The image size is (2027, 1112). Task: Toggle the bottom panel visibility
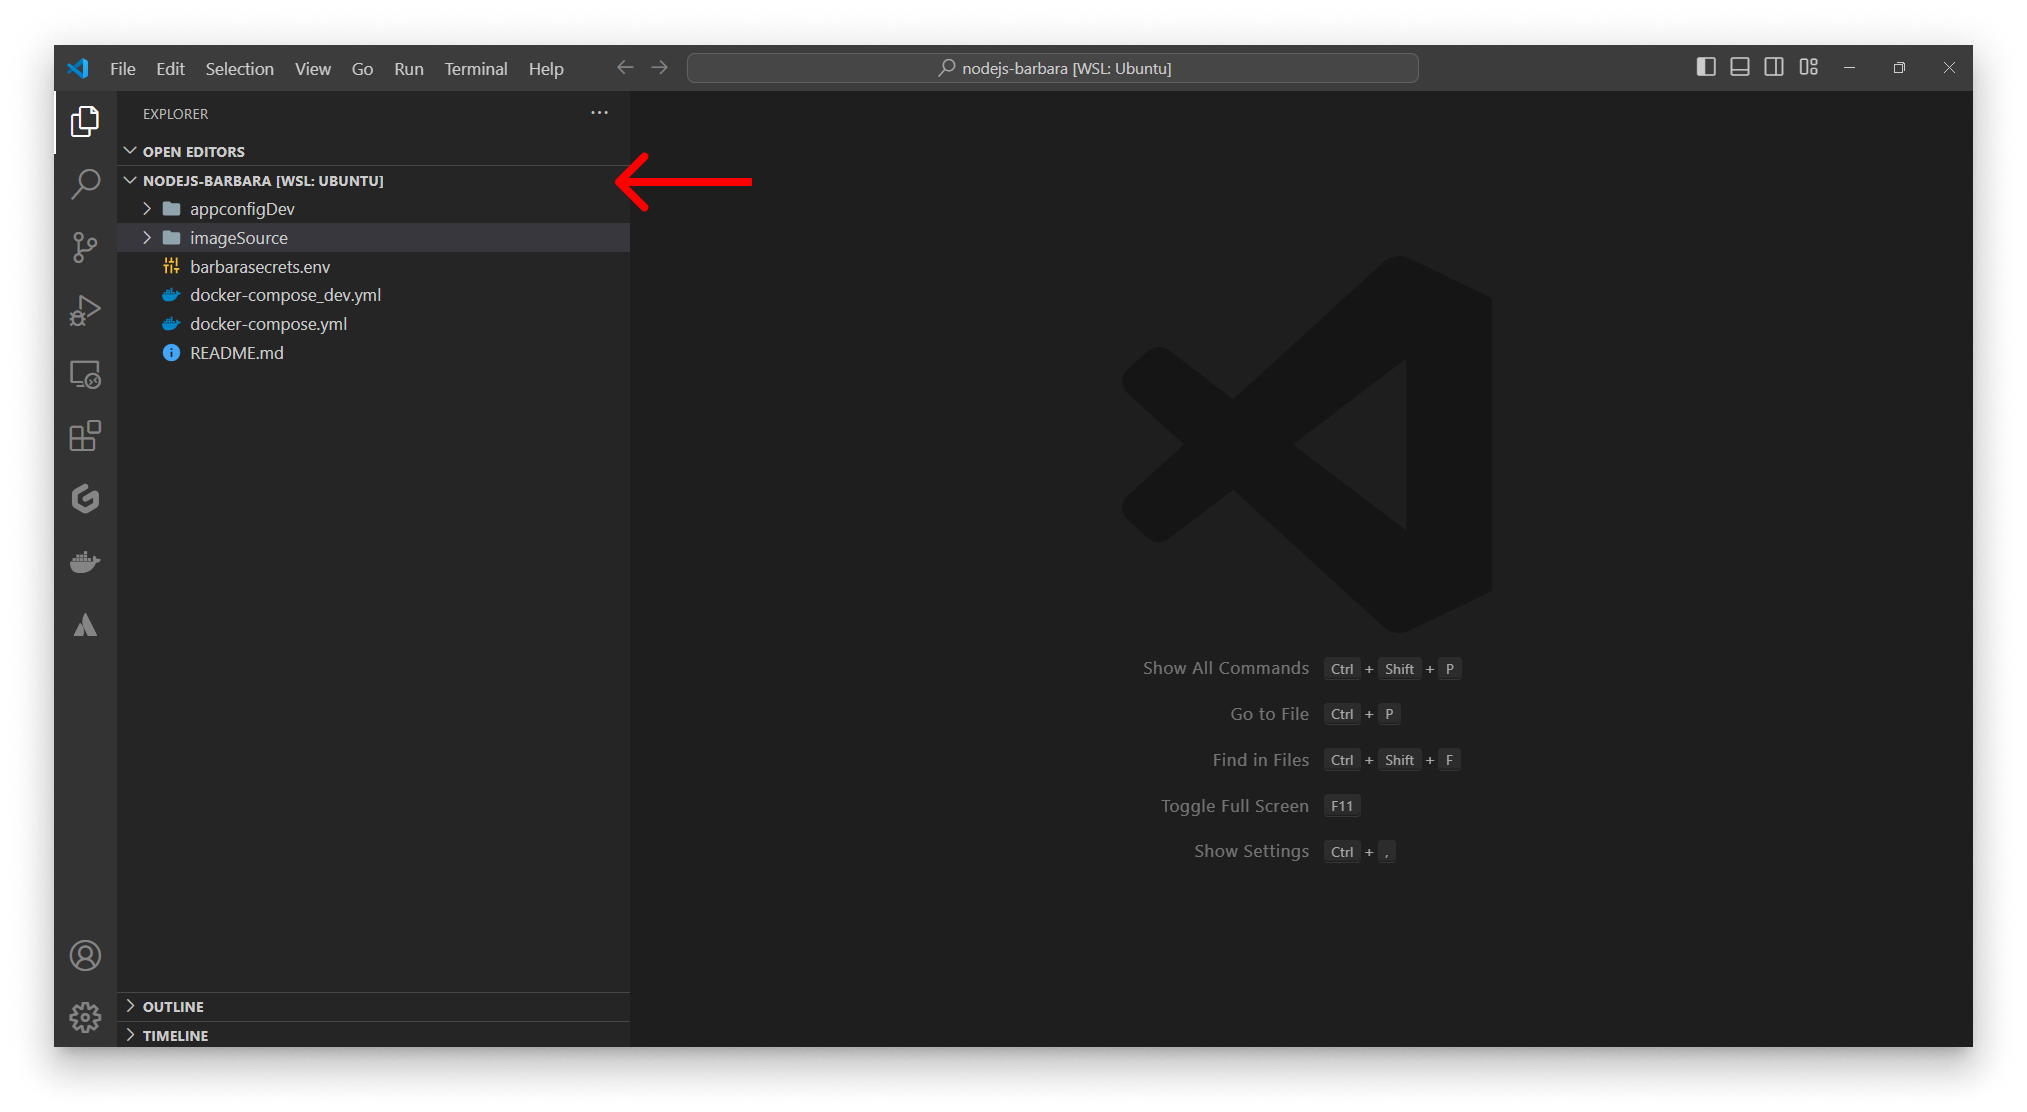click(x=1740, y=67)
